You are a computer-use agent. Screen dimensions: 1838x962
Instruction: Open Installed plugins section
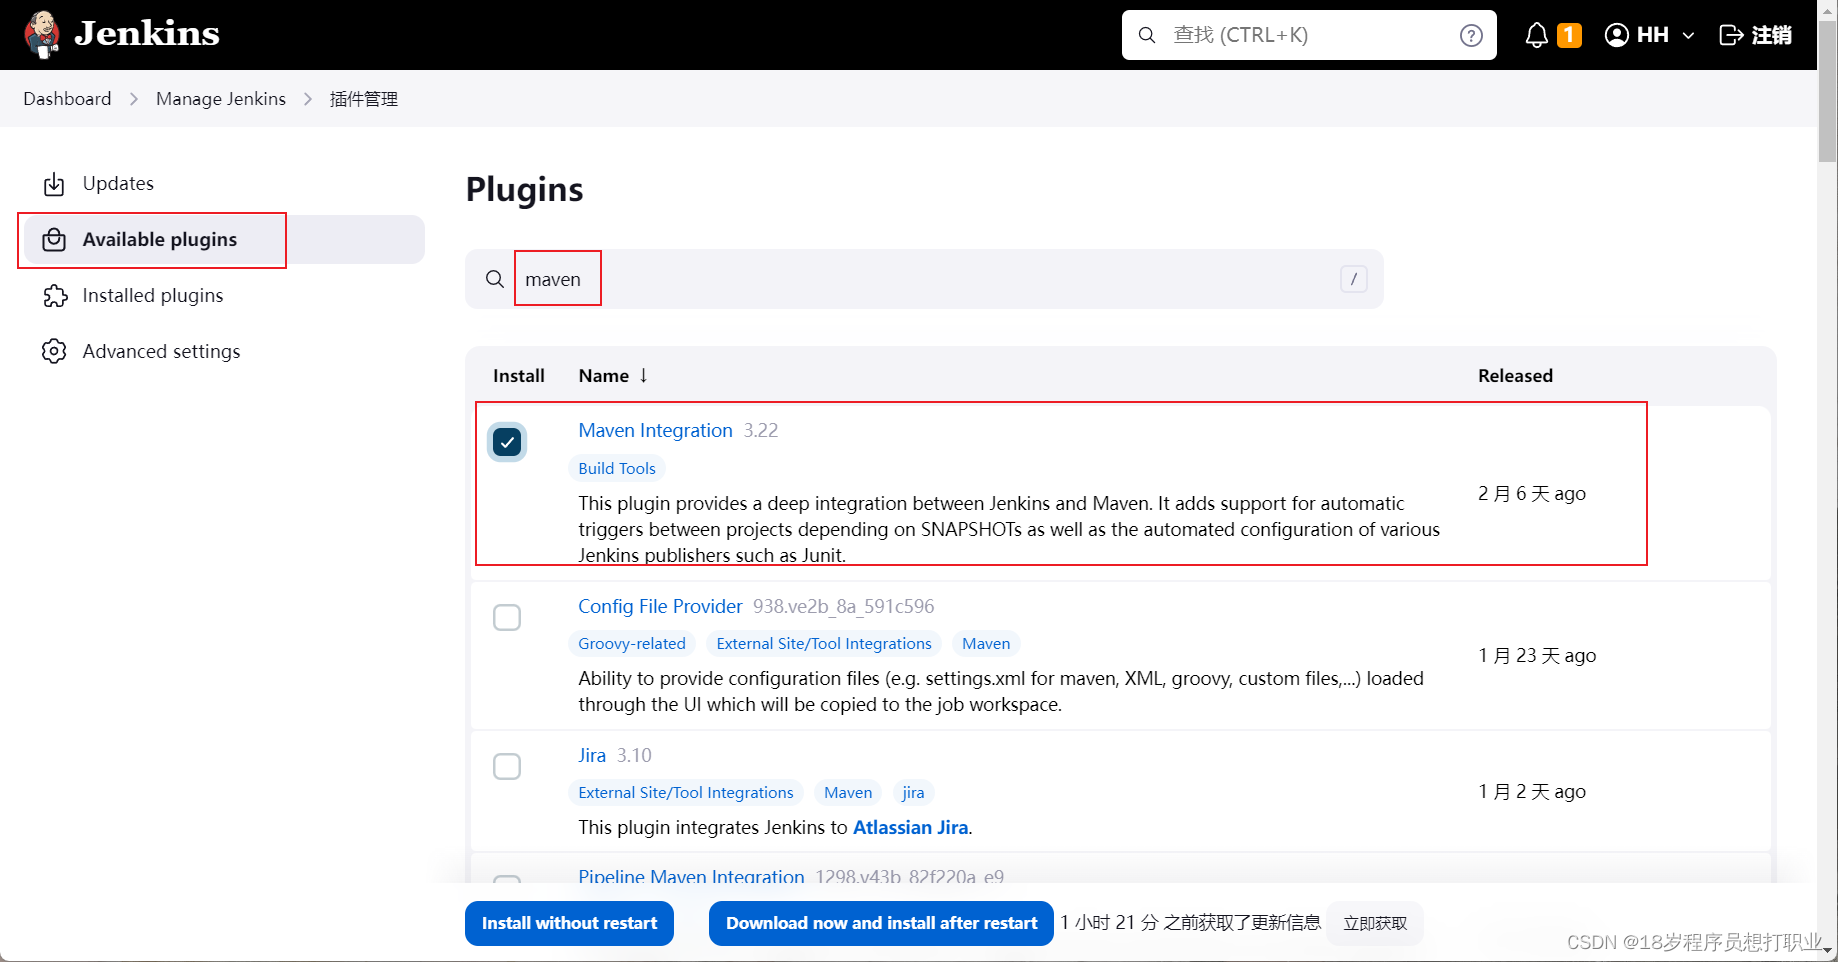point(224,296)
